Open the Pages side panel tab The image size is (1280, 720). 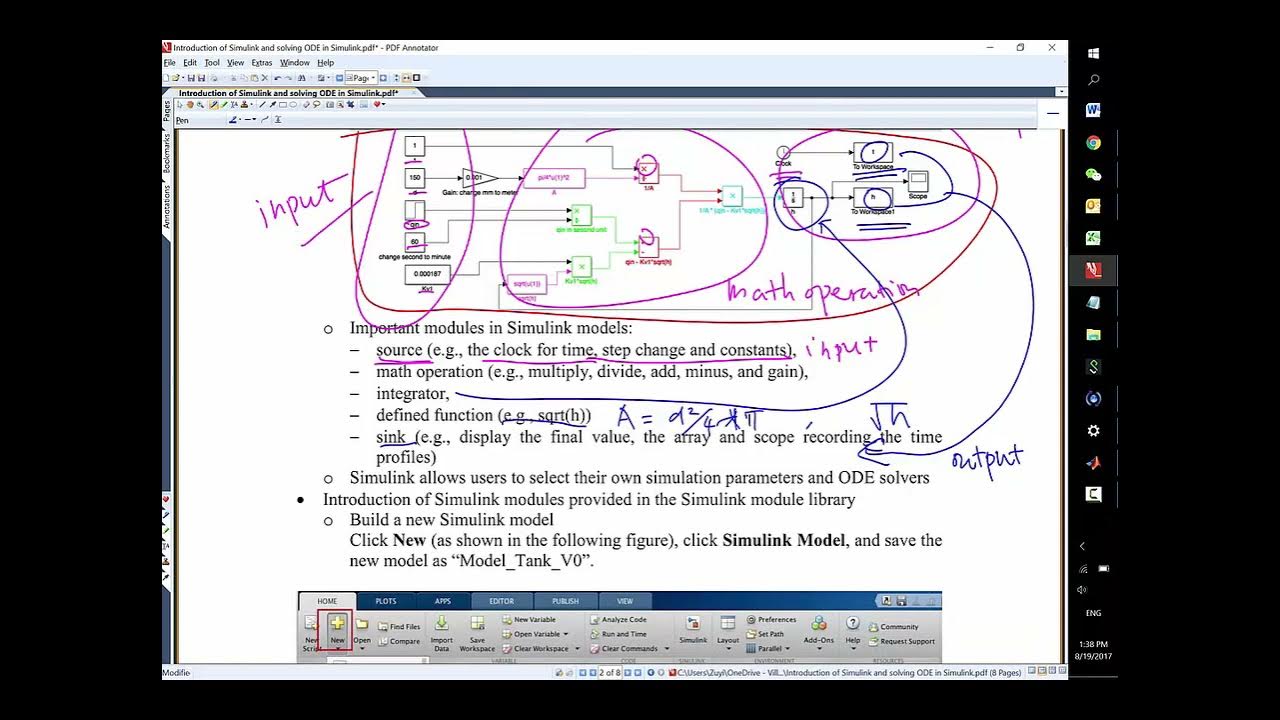167,110
